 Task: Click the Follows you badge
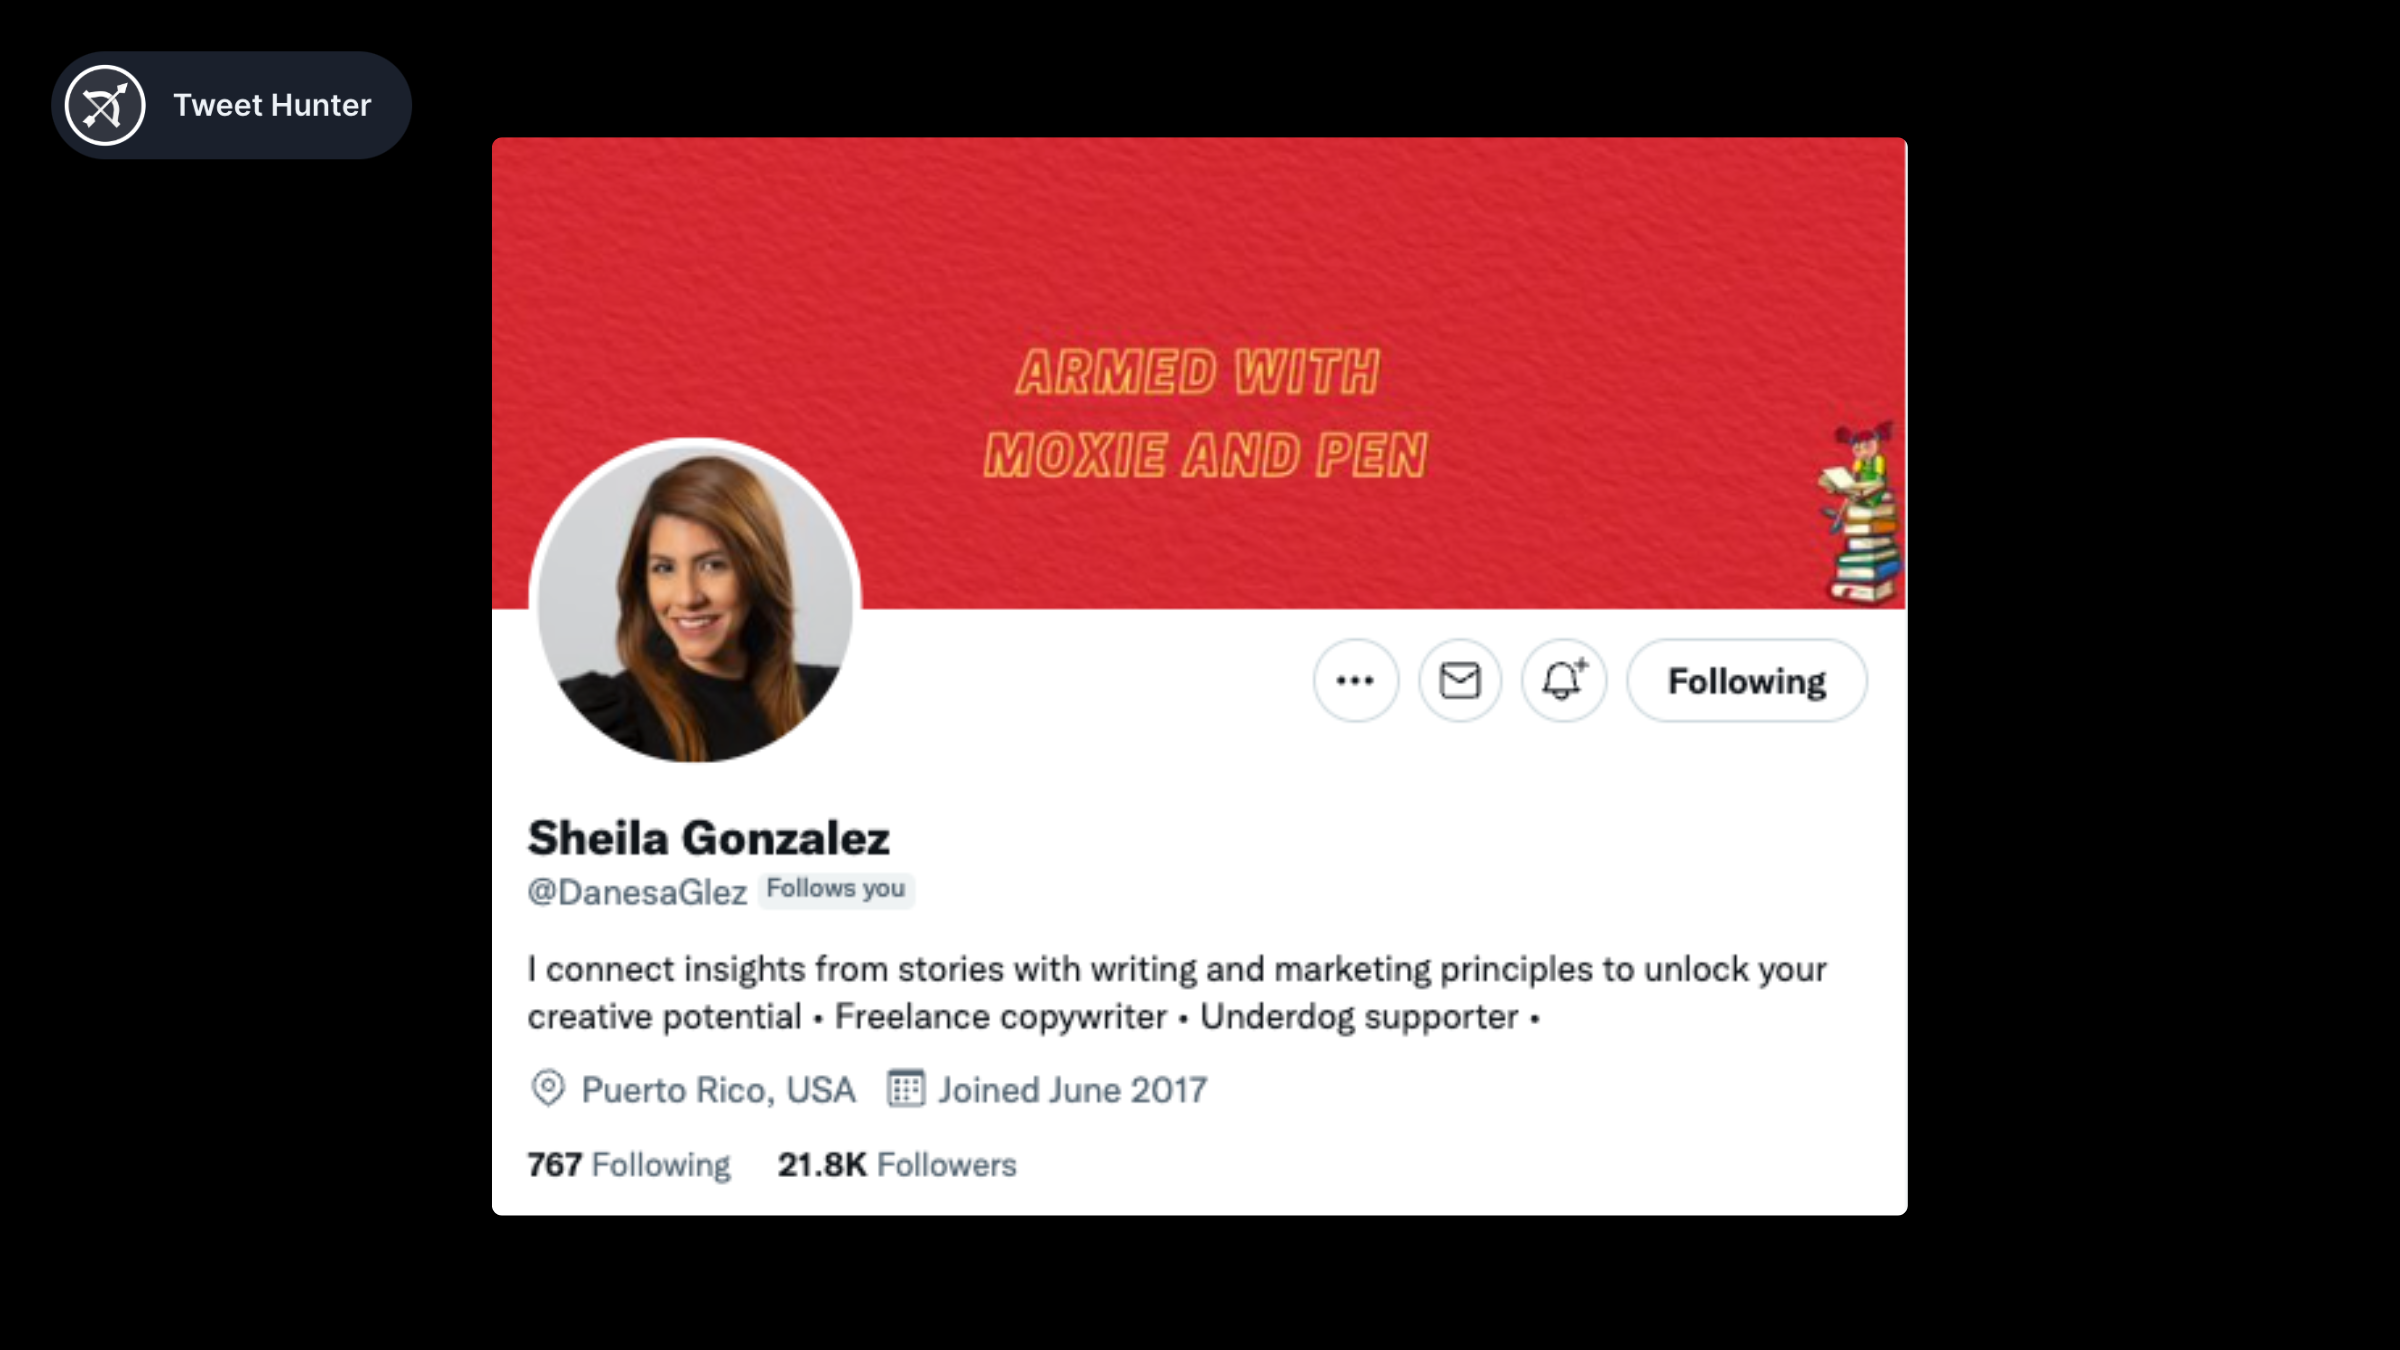click(x=836, y=889)
